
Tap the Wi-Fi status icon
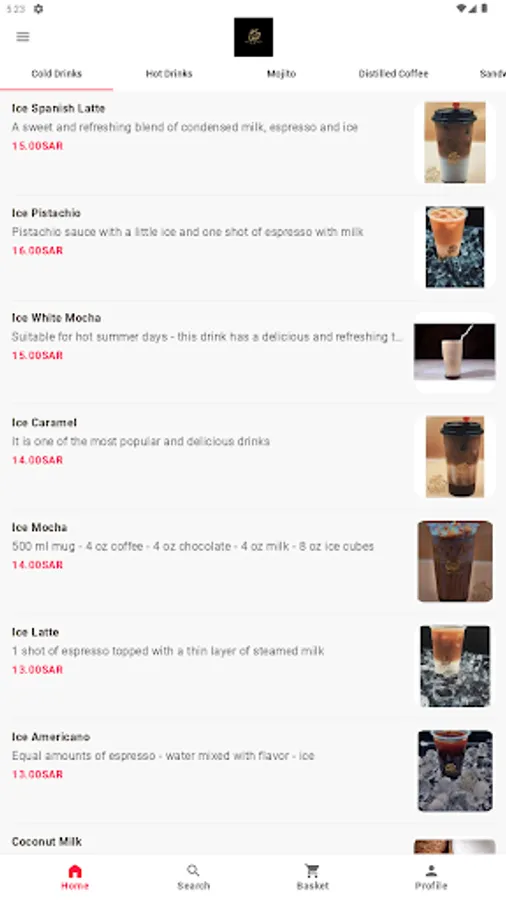click(461, 9)
